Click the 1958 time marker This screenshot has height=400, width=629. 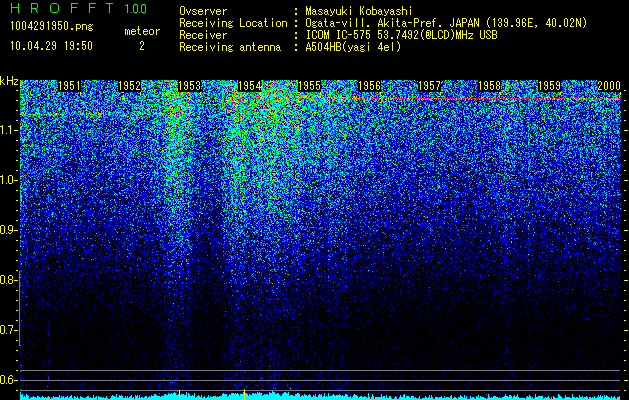(x=489, y=86)
